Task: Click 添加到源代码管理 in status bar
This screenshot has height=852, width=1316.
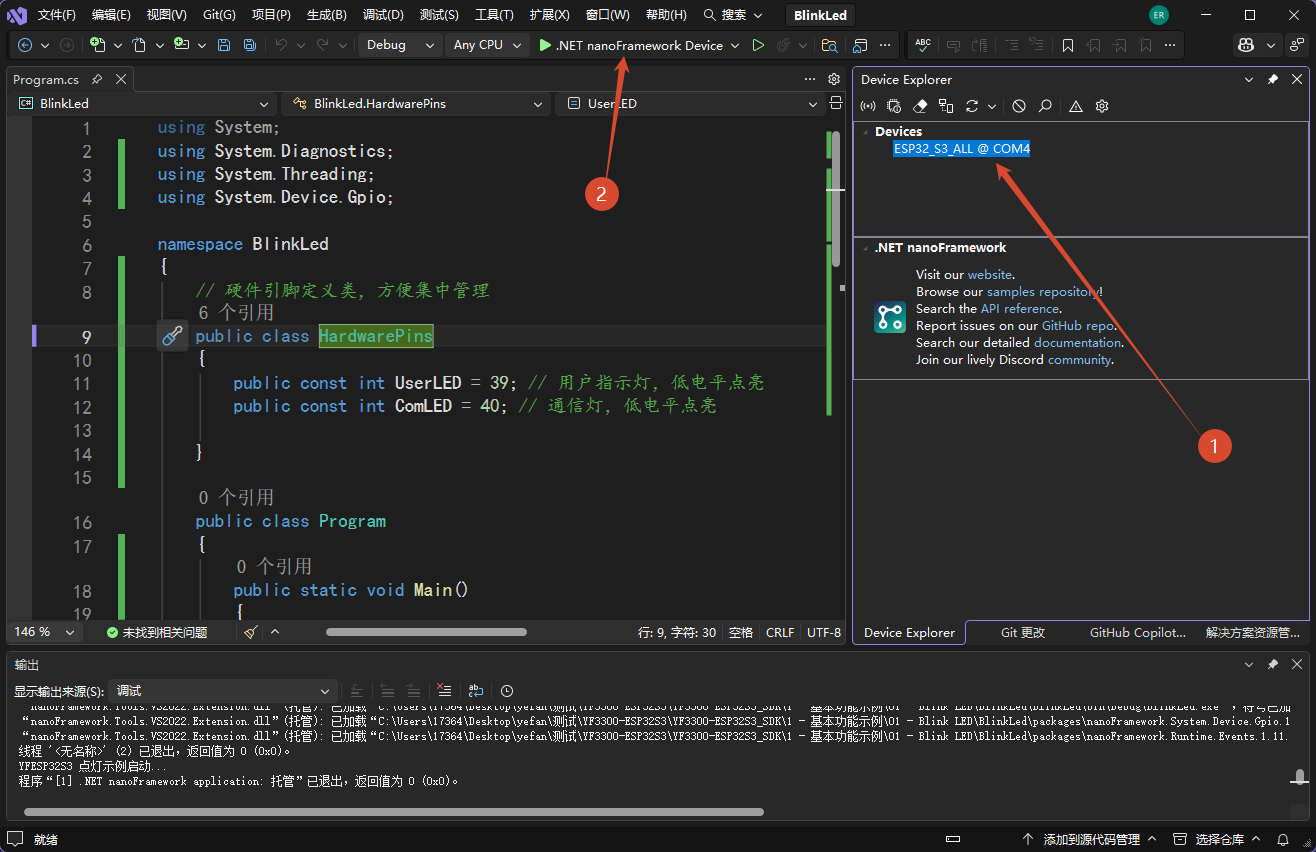Action: pos(1090,839)
